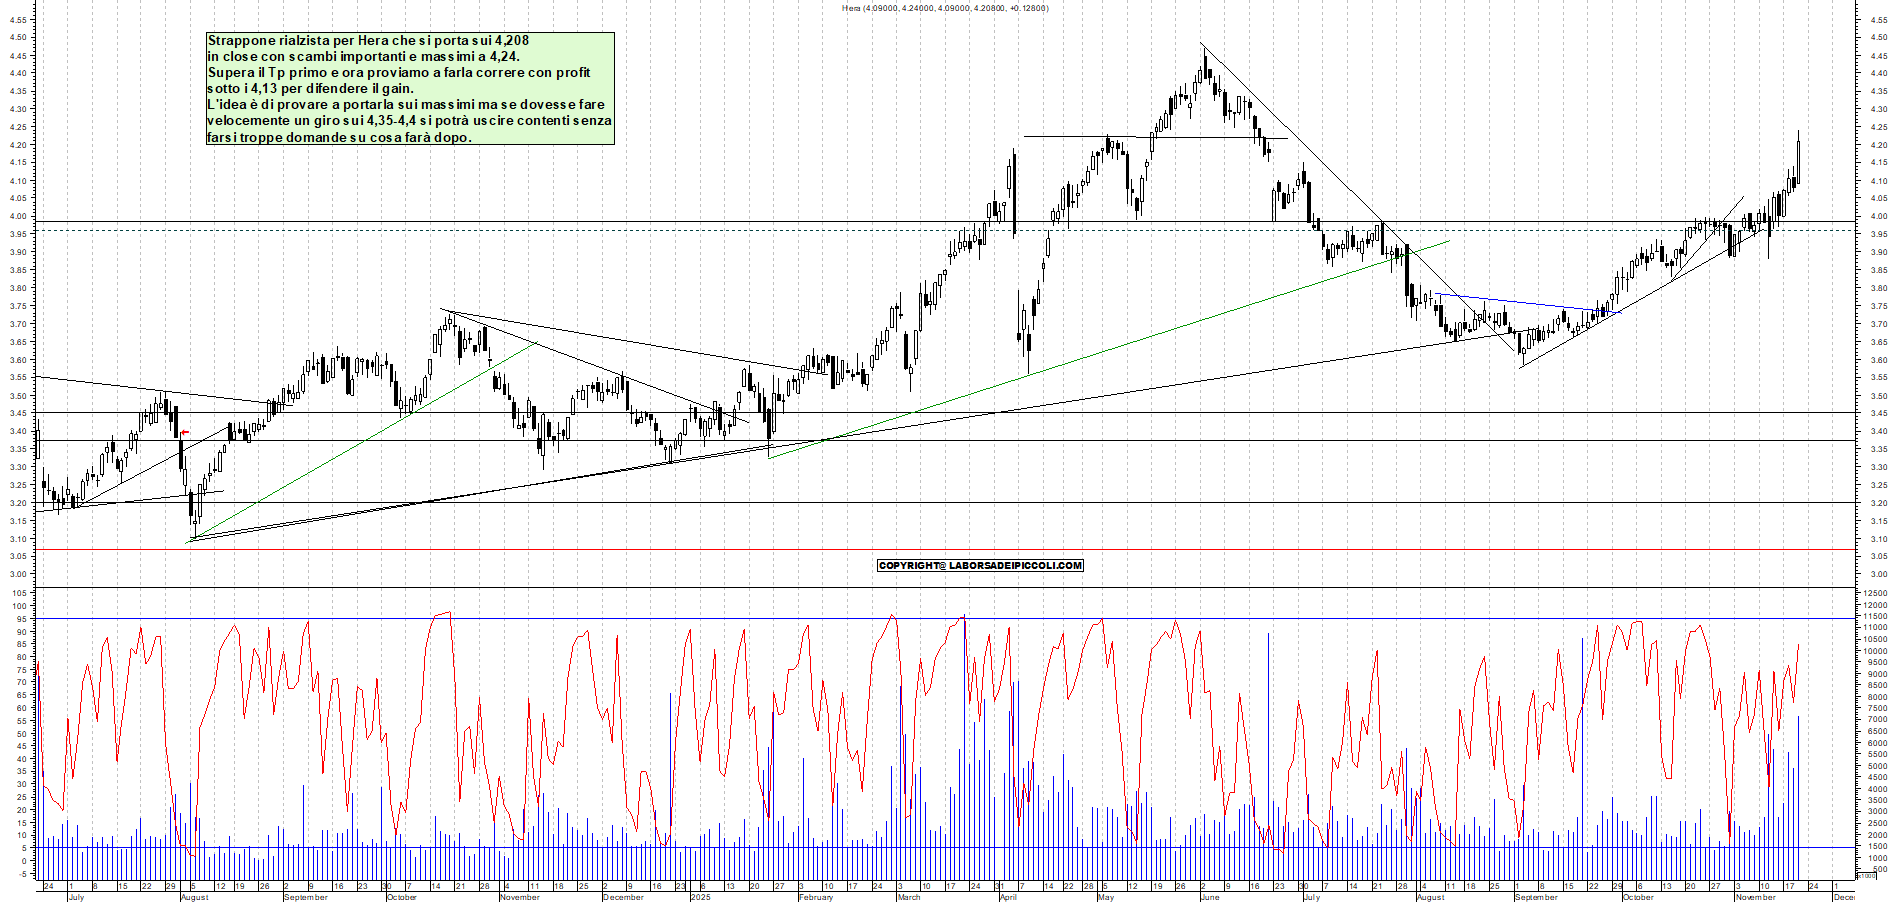
Task: Click the 12500 value on right volume axis
Action: 1873,593
